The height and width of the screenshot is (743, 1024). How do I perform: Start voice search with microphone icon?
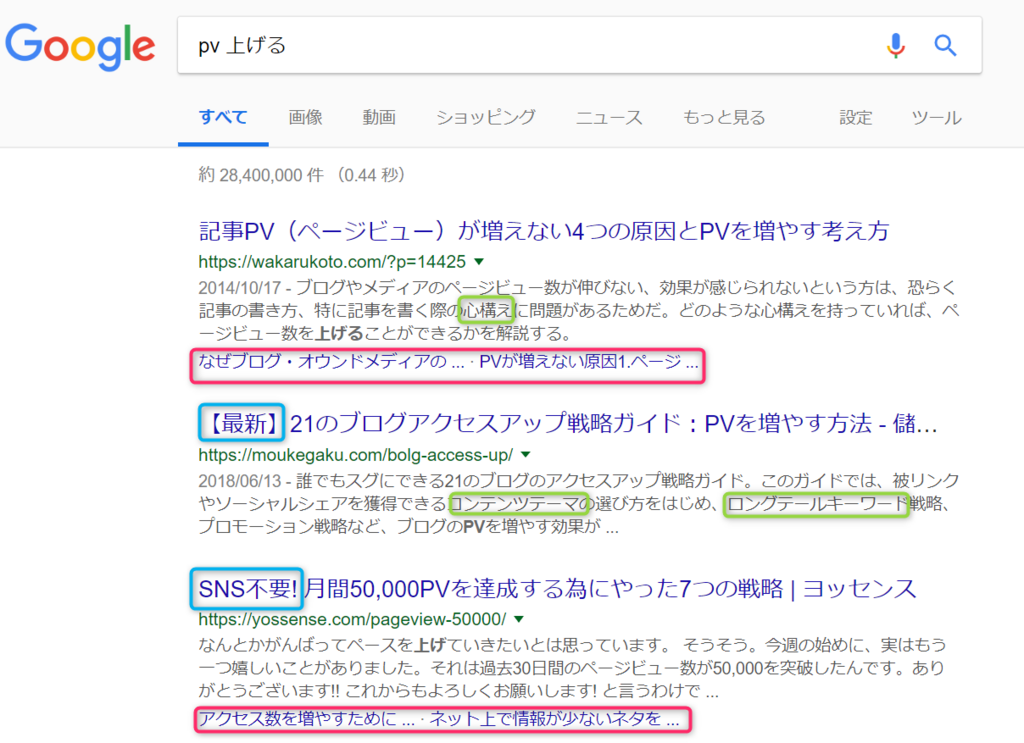(895, 46)
